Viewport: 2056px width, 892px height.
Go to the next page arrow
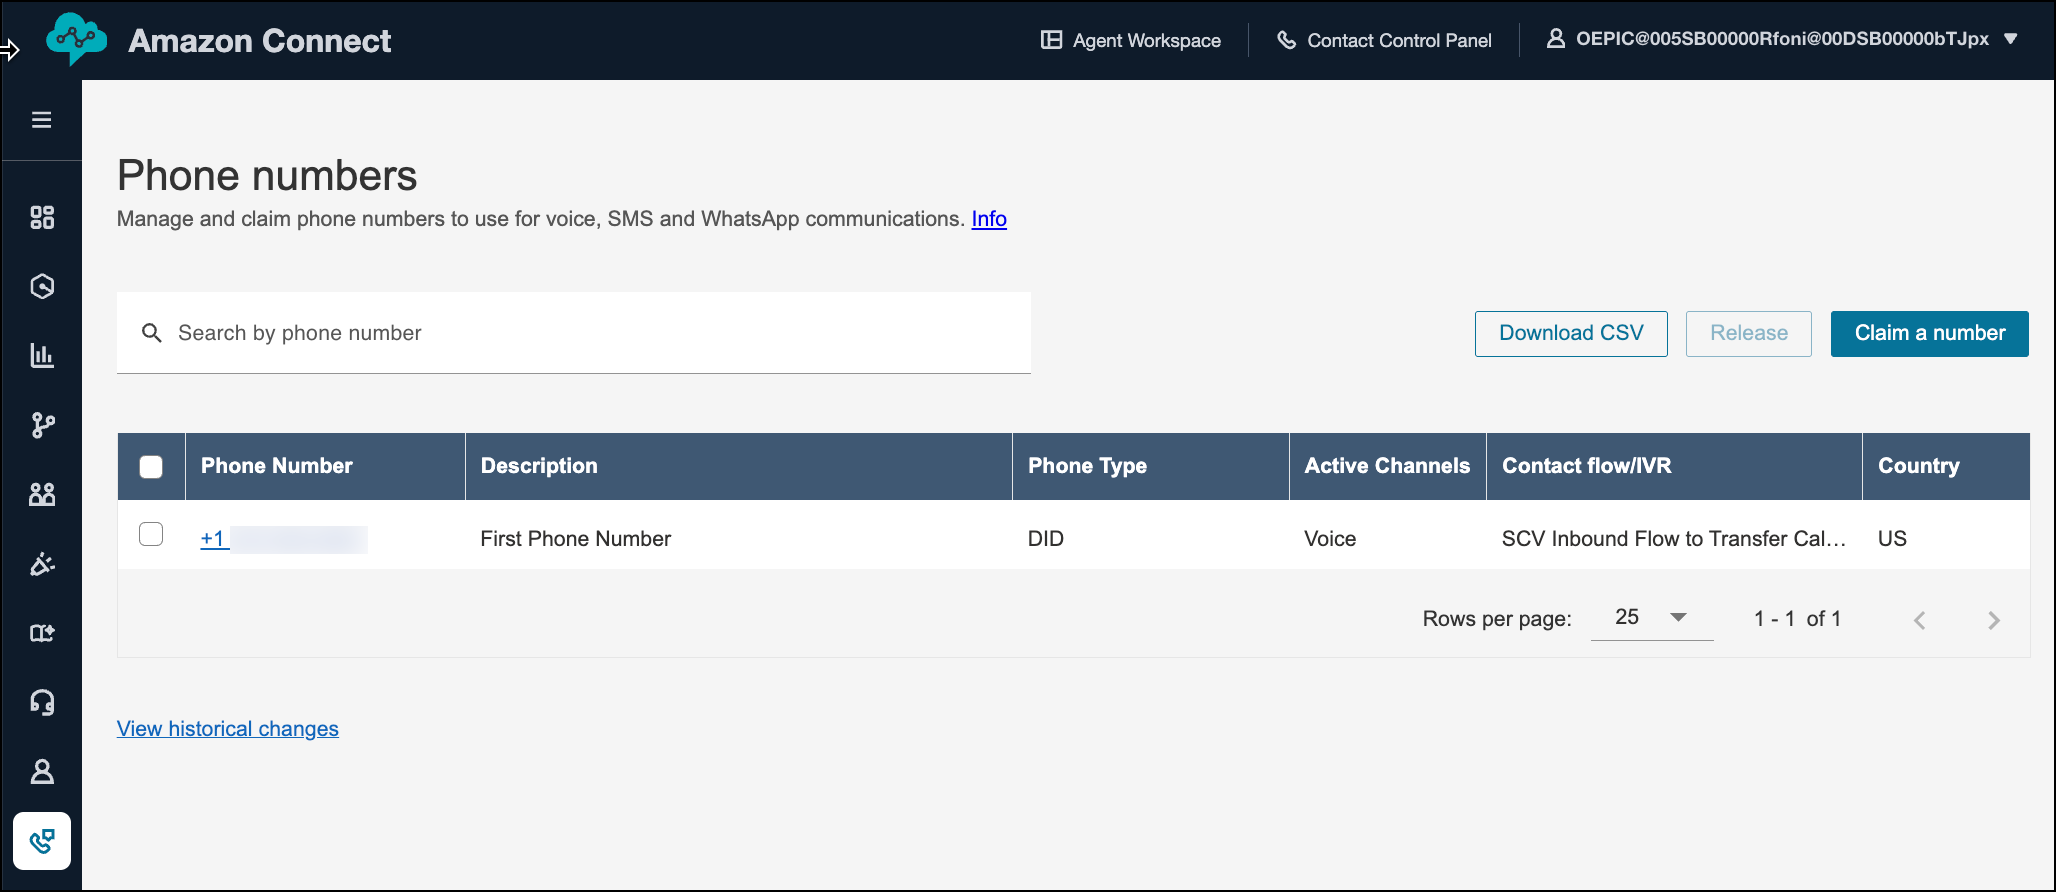tap(1994, 620)
